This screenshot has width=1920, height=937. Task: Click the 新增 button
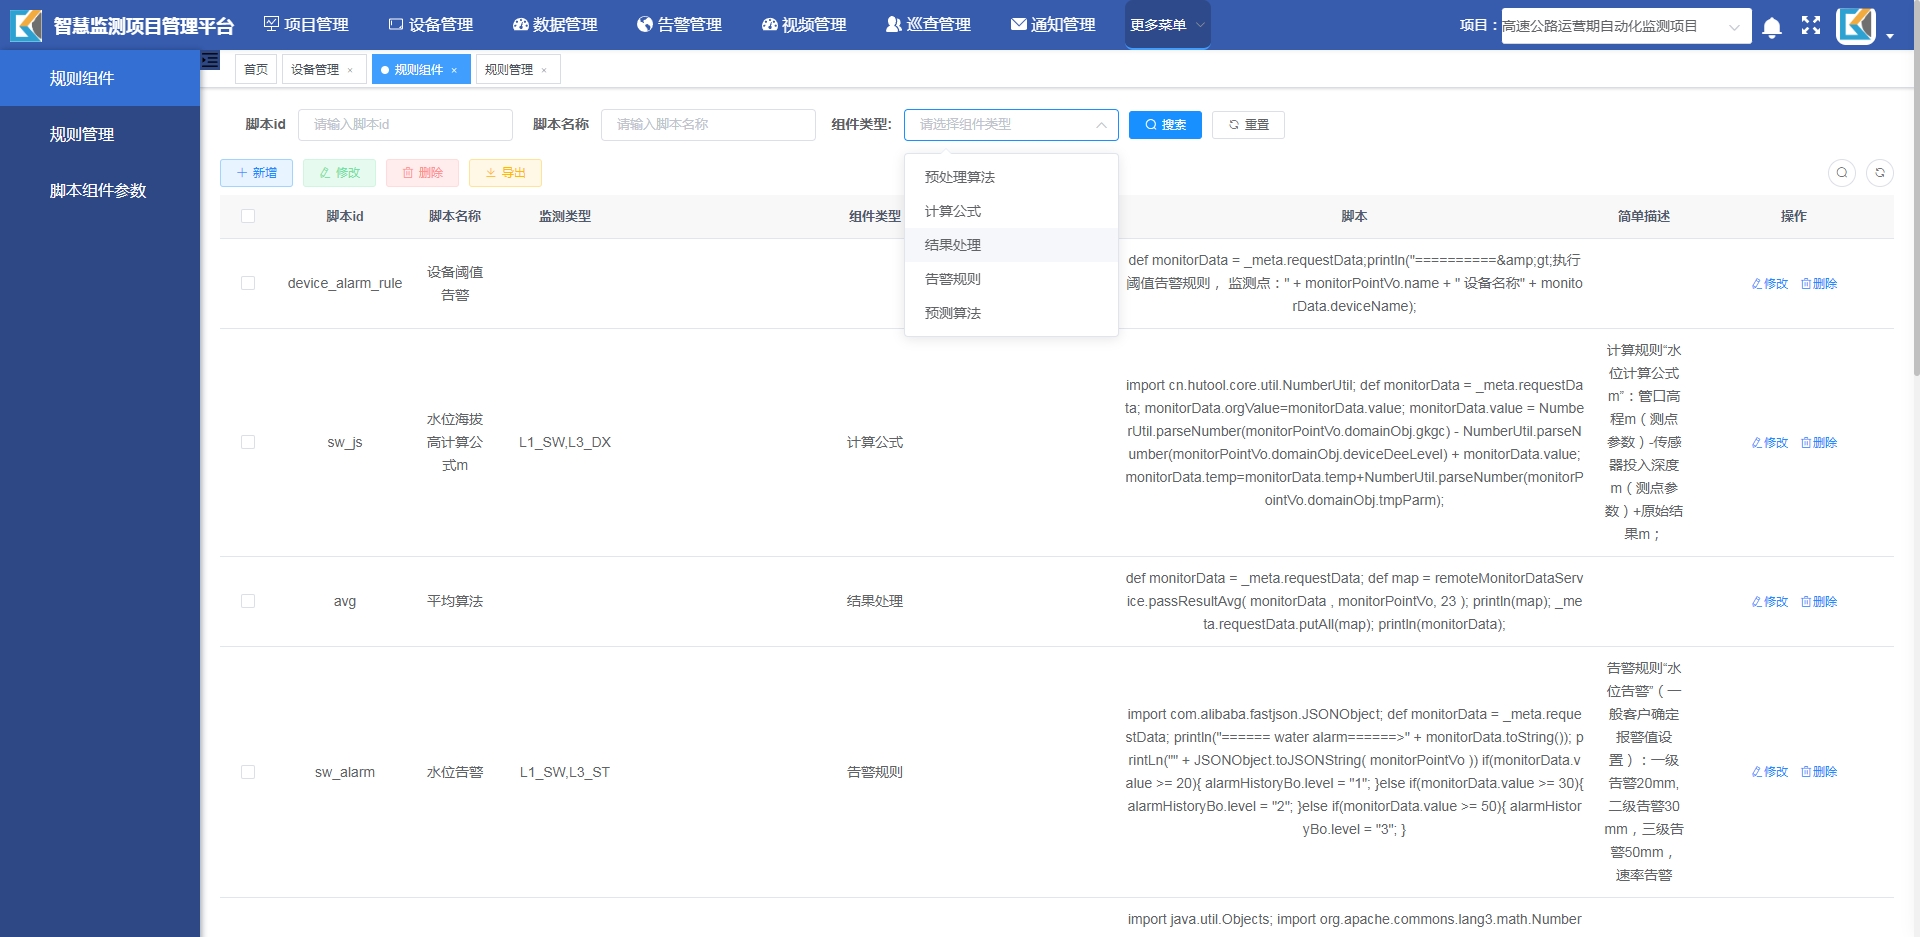256,173
